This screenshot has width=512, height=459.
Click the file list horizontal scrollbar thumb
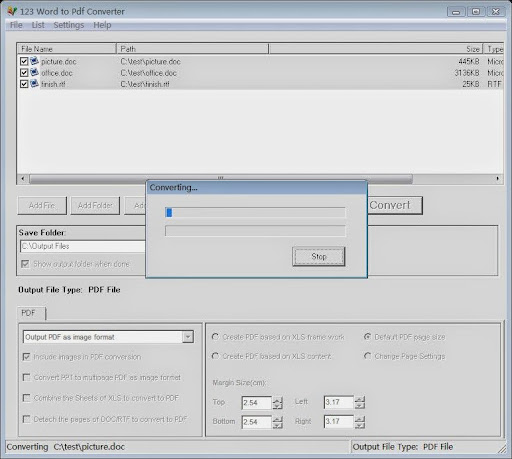tap(221, 179)
